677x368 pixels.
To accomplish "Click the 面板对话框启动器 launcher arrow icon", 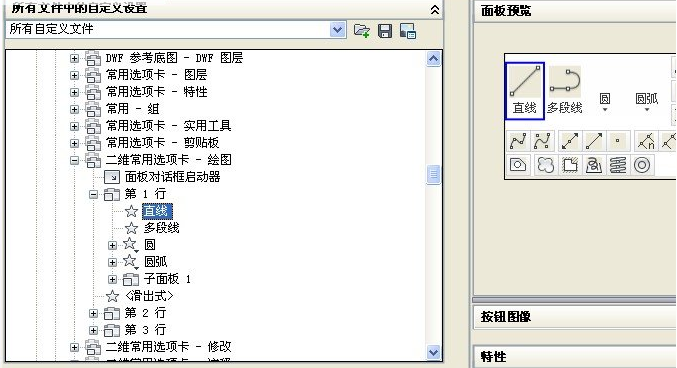I will pyautogui.click(x=112, y=177).
